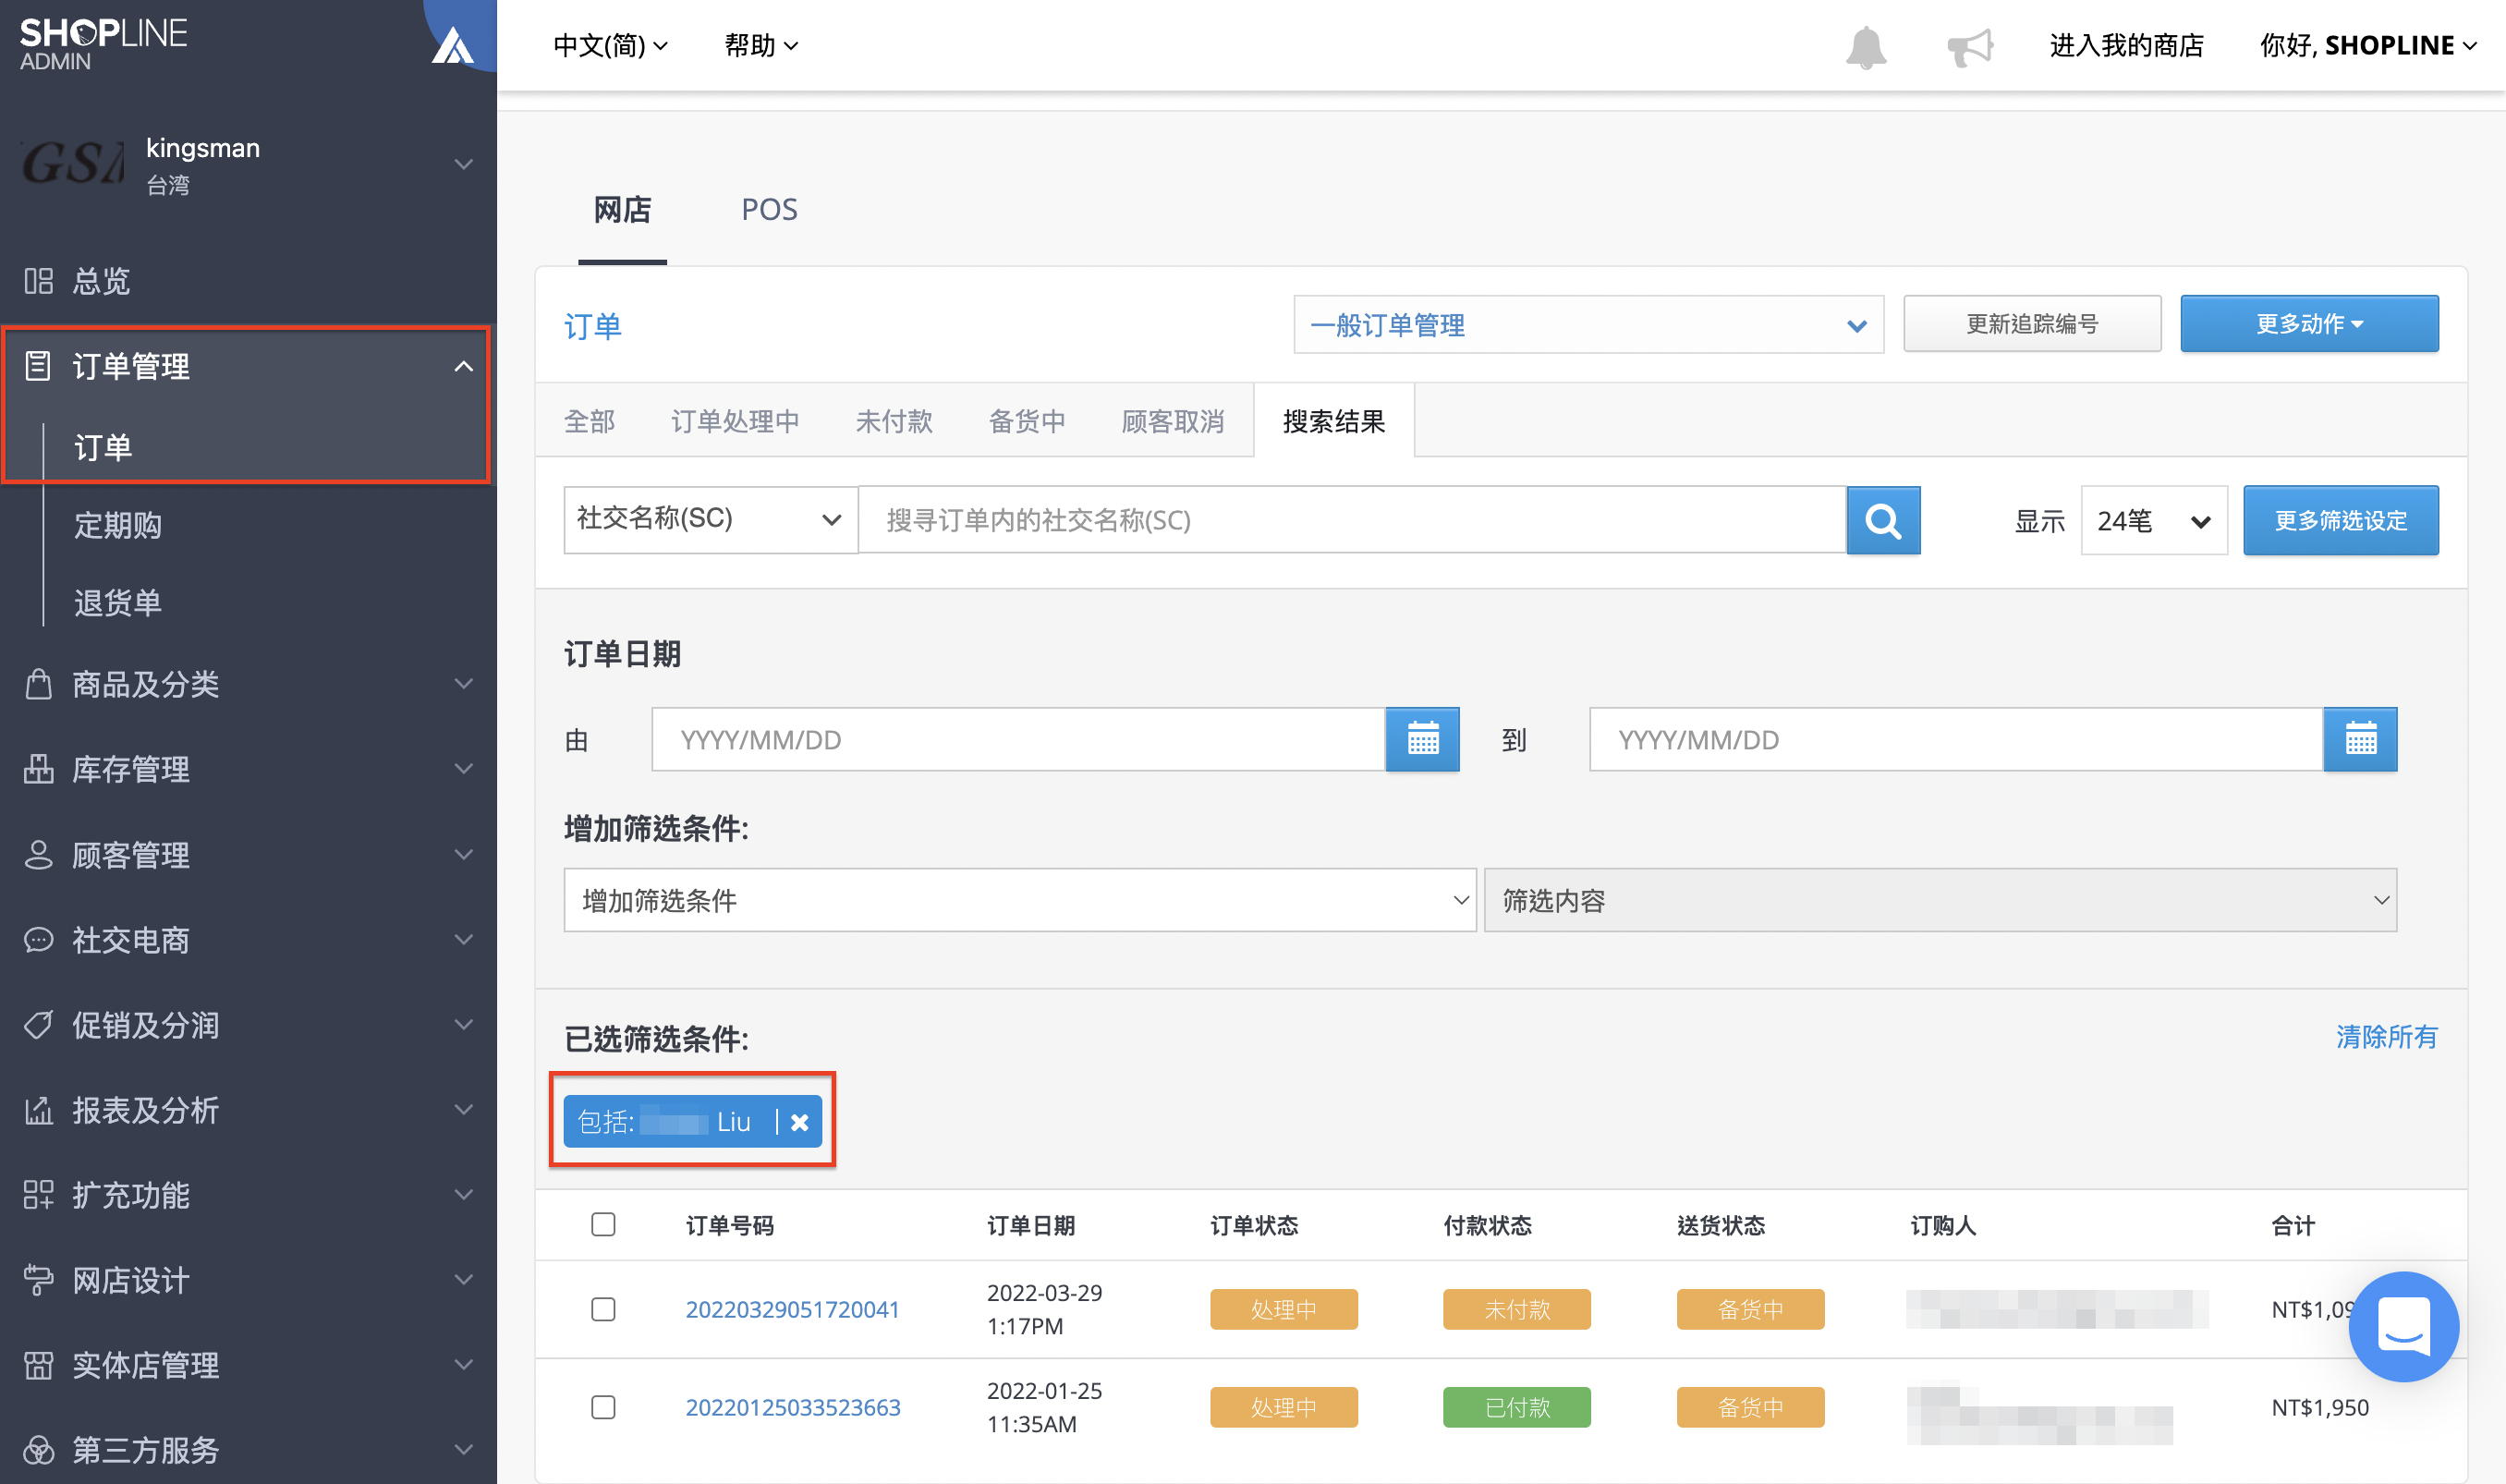
Task: Check order 20220125033523663 checkbox
Action: (x=603, y=1407)
